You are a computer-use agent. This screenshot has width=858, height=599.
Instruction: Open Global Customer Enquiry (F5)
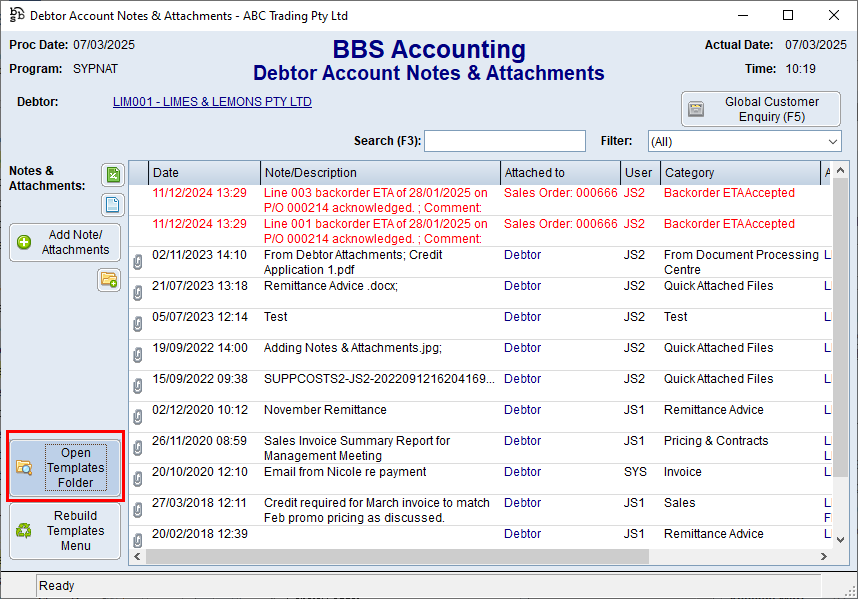760,109
